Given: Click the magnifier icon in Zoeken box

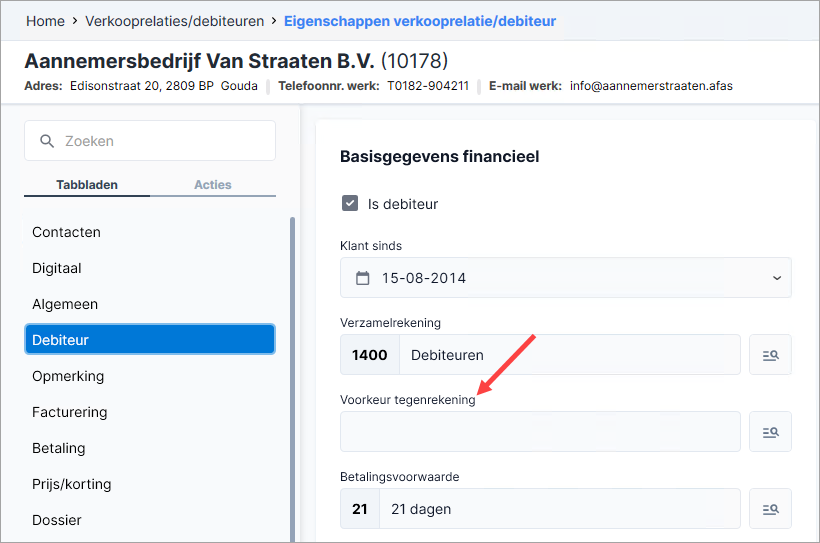Looking at the screenshot, I should pos(47,141).
